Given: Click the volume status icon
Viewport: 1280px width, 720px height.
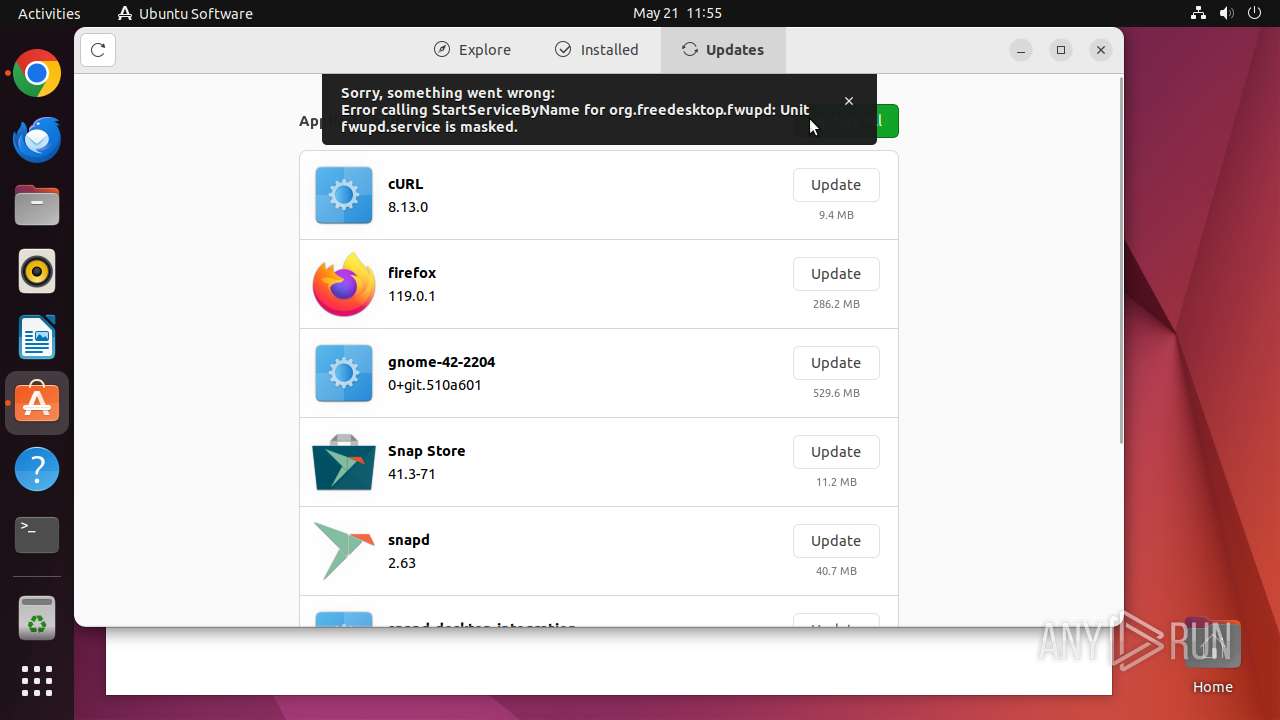Looking at the screenshot, I should [x=1227, y=13].
